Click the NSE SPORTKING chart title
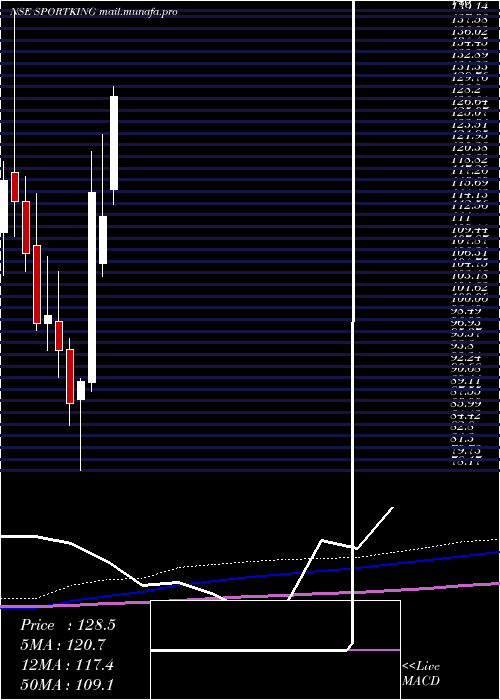Image resolution: width=500 pixels, height=700 pixels. click(95, 12)
